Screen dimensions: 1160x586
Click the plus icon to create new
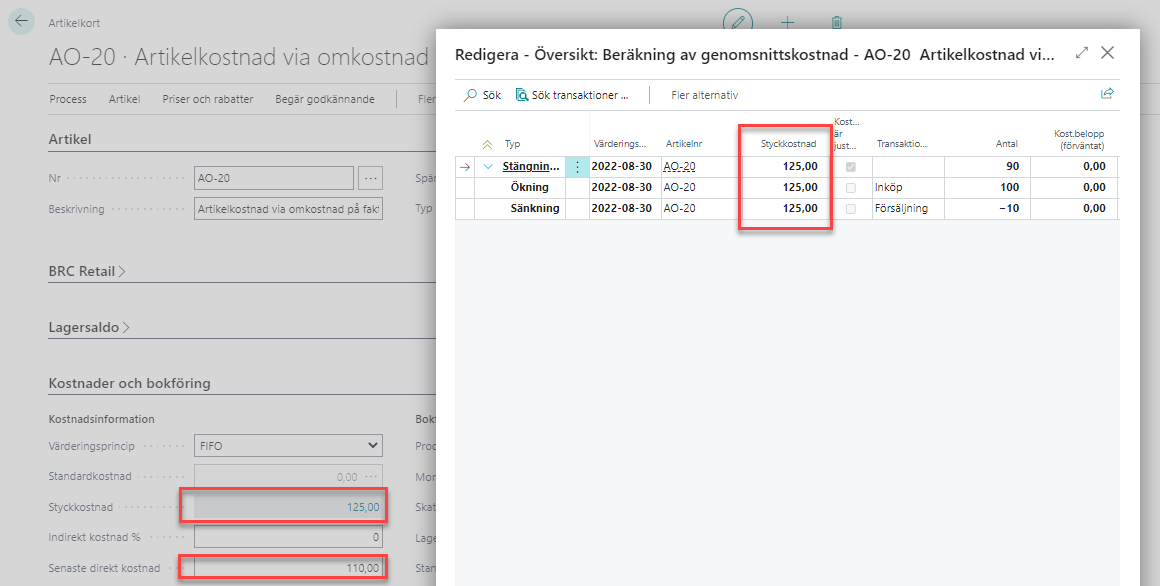(788, 21)
